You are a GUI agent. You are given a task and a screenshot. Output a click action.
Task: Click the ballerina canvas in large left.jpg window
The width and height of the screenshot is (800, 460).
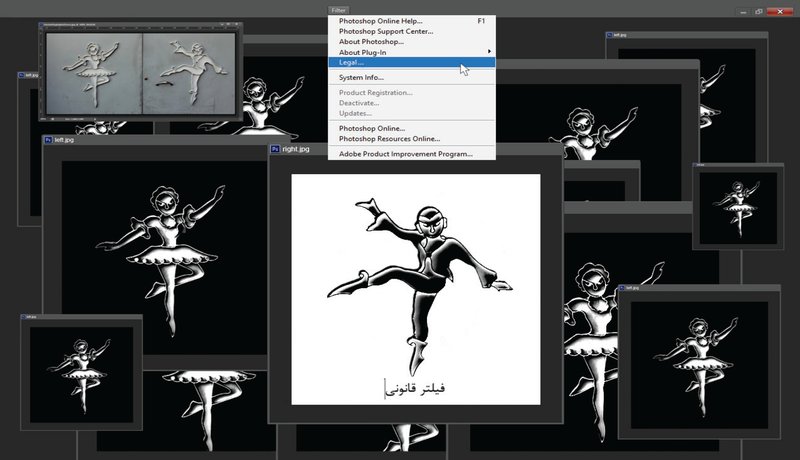(x=164, y=258)
